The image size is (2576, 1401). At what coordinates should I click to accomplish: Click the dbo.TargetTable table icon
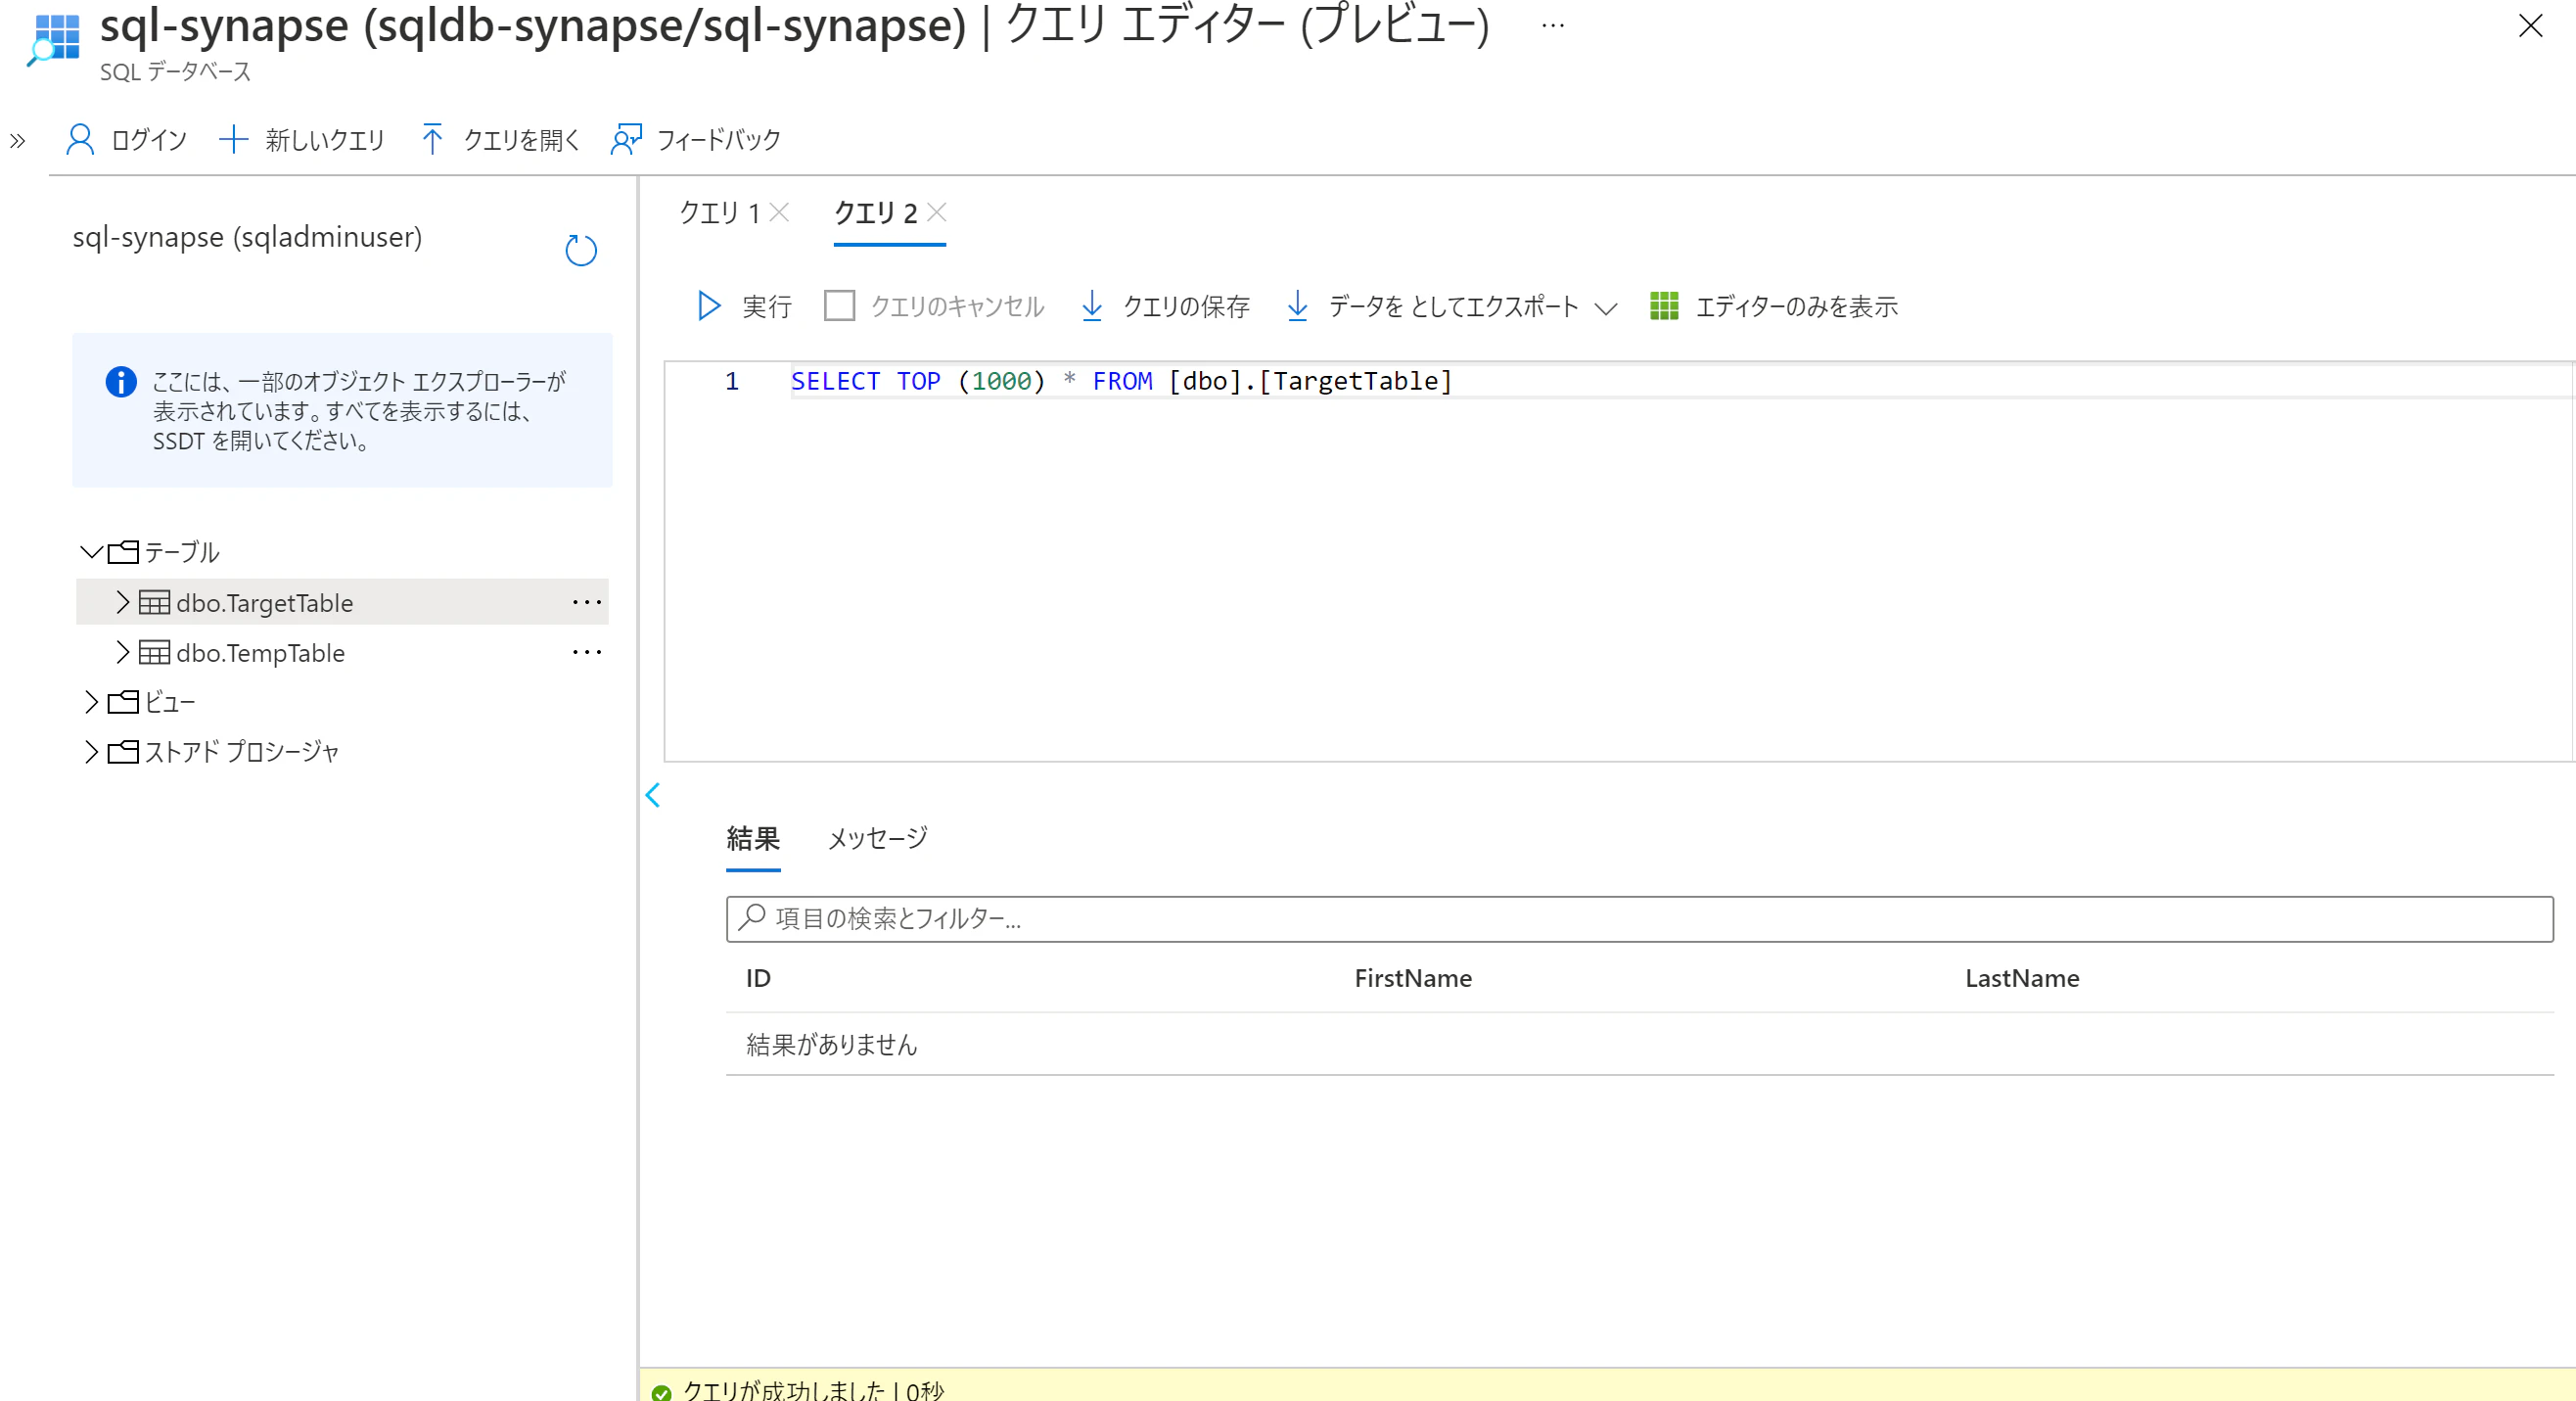tap(154, 602)
